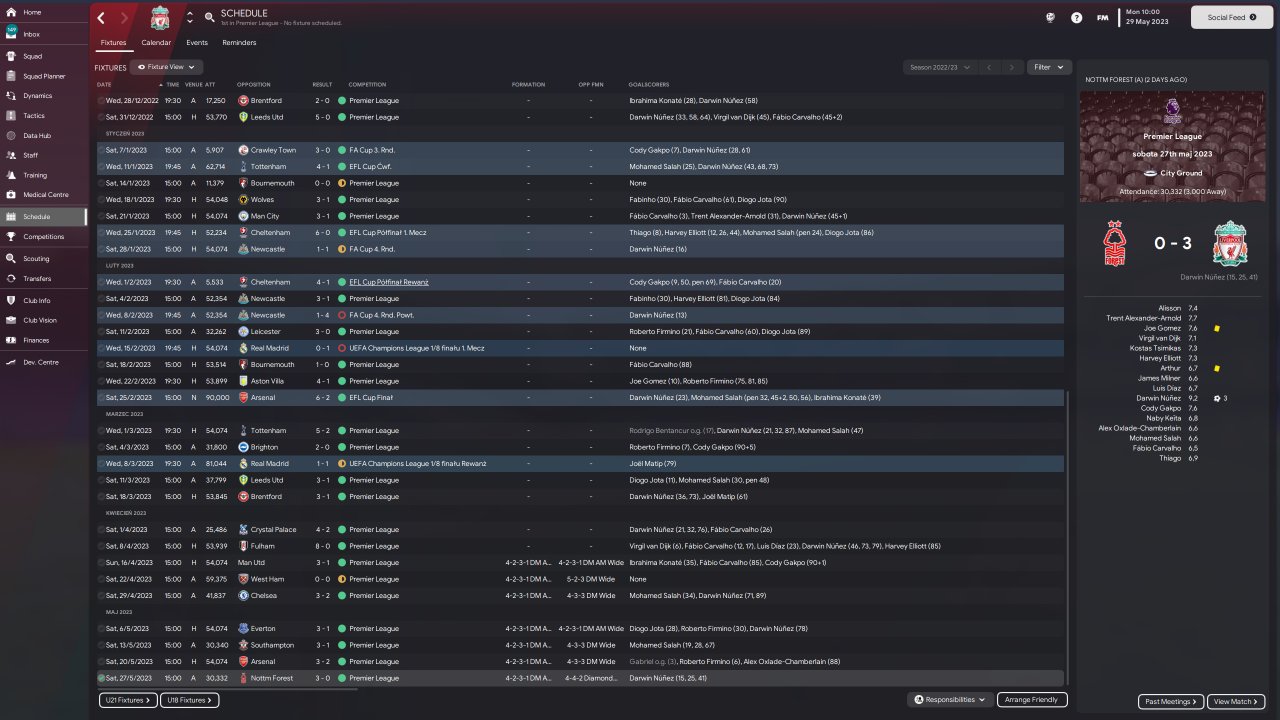Click the Club Vision icon
The image size is (1280, 720).
point(11,320)
